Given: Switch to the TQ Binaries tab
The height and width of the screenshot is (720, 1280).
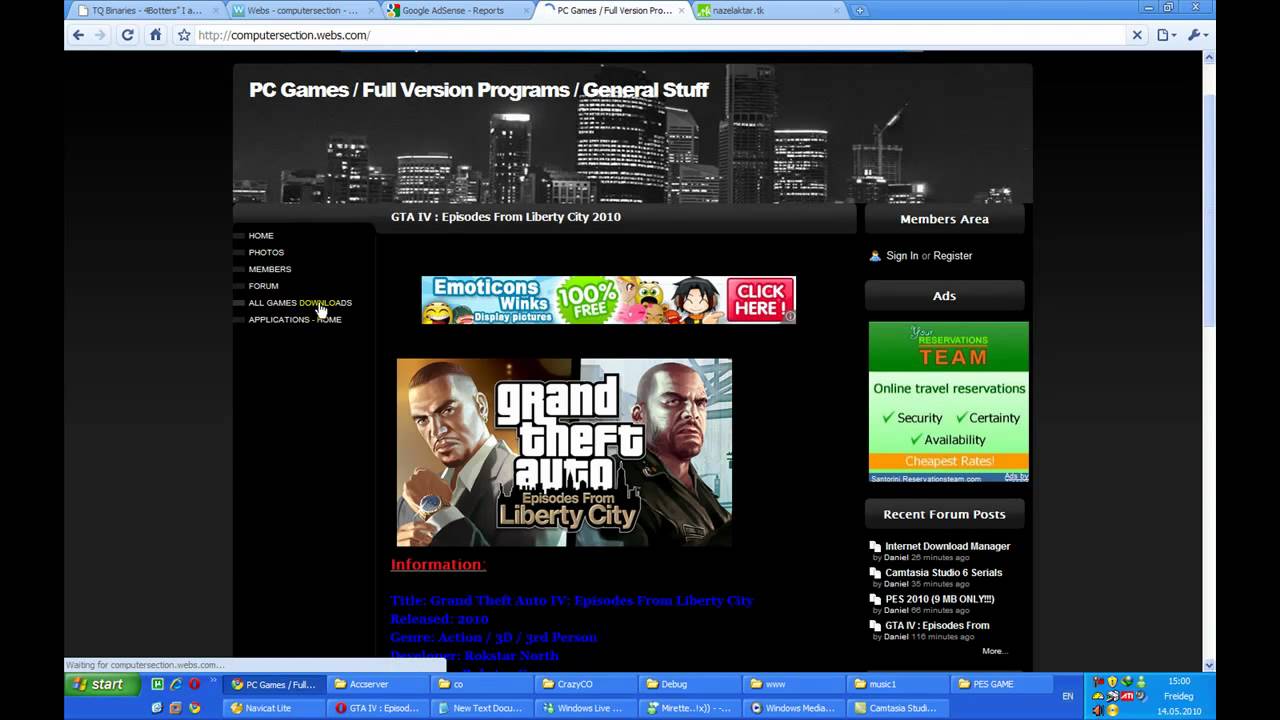Looking at the screenshot, I should pyautogui.click(x=145, y=11).
